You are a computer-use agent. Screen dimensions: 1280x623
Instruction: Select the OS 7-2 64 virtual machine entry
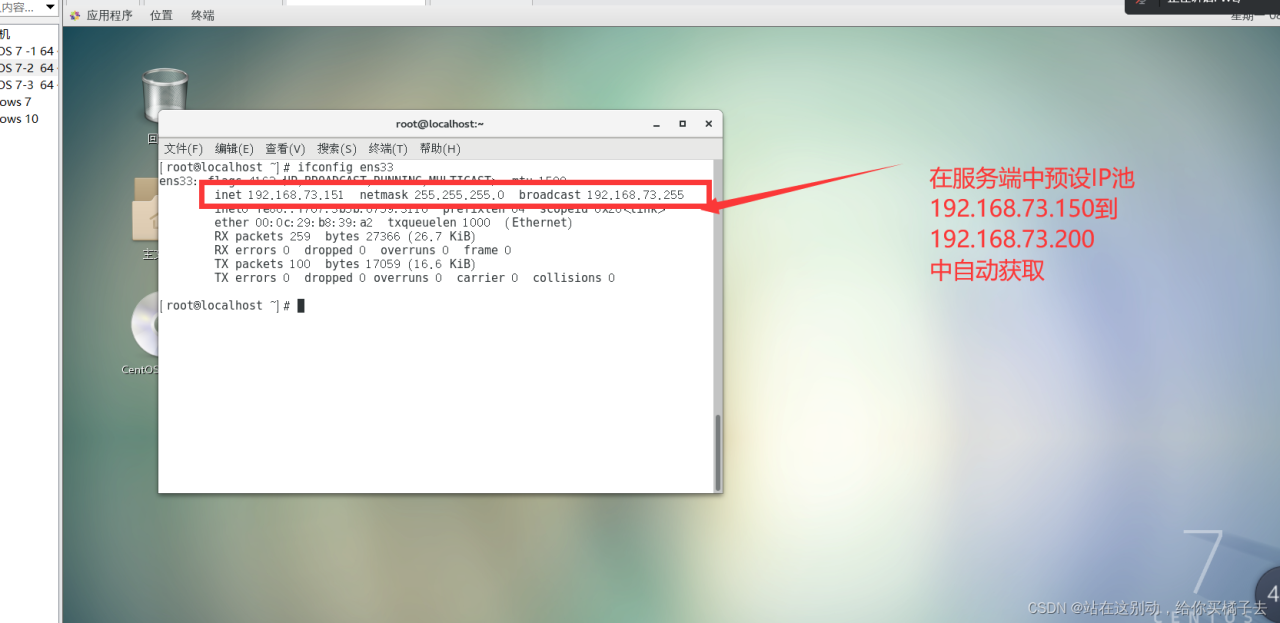pyautogui.click(x=27, y=68)
